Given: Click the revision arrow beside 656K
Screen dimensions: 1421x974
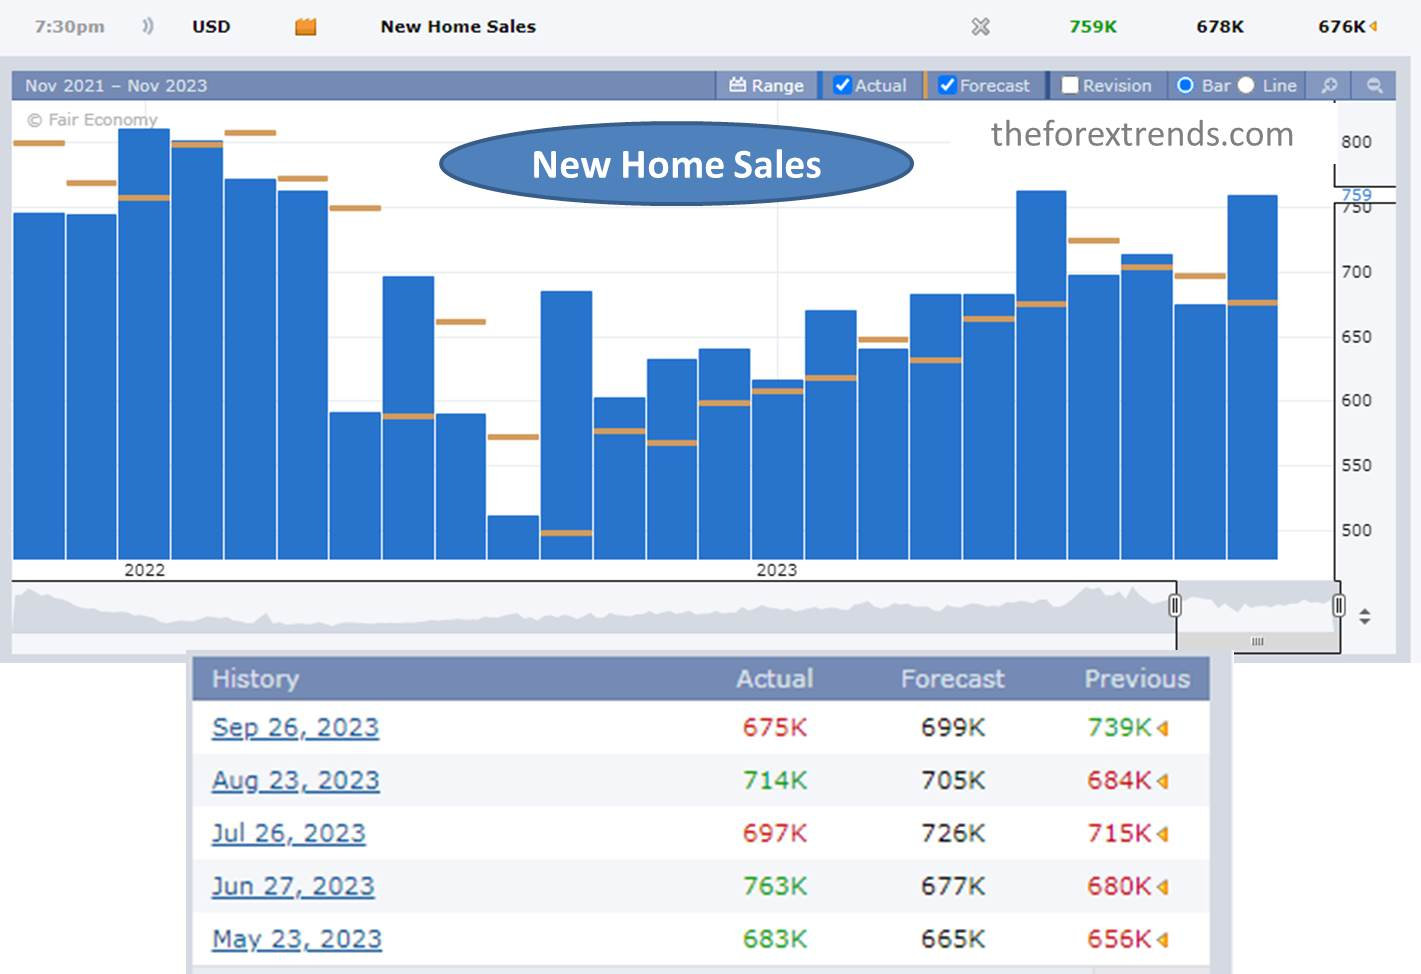Looking at the screenshot, I should [1163, 940].
